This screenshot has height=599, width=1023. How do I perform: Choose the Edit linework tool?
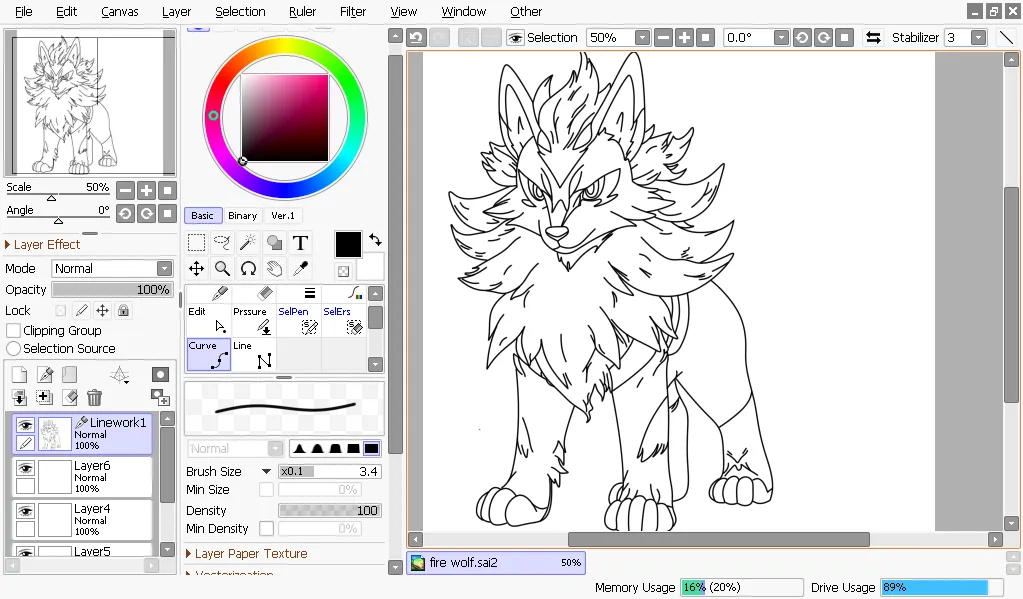pyautogui.click(x=208, y=320)
